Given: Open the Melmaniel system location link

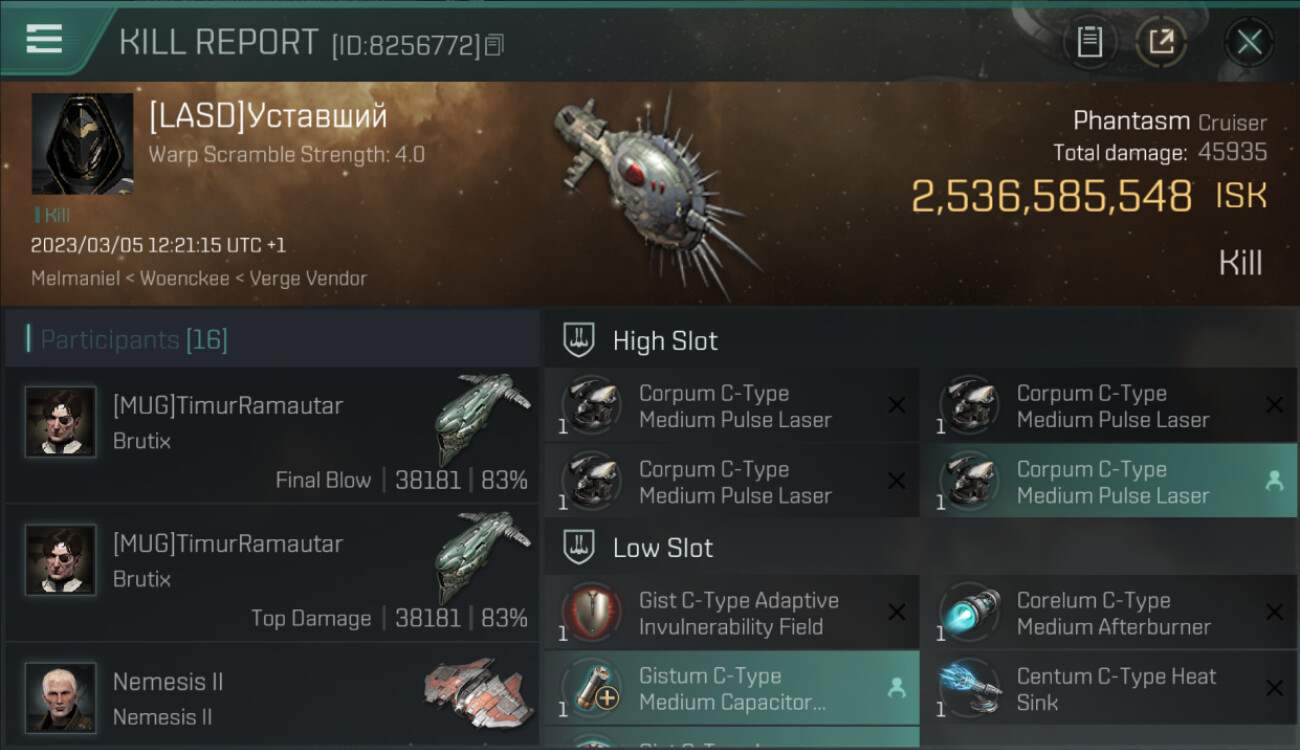Looking at the screenshot, I should [76, 278].
